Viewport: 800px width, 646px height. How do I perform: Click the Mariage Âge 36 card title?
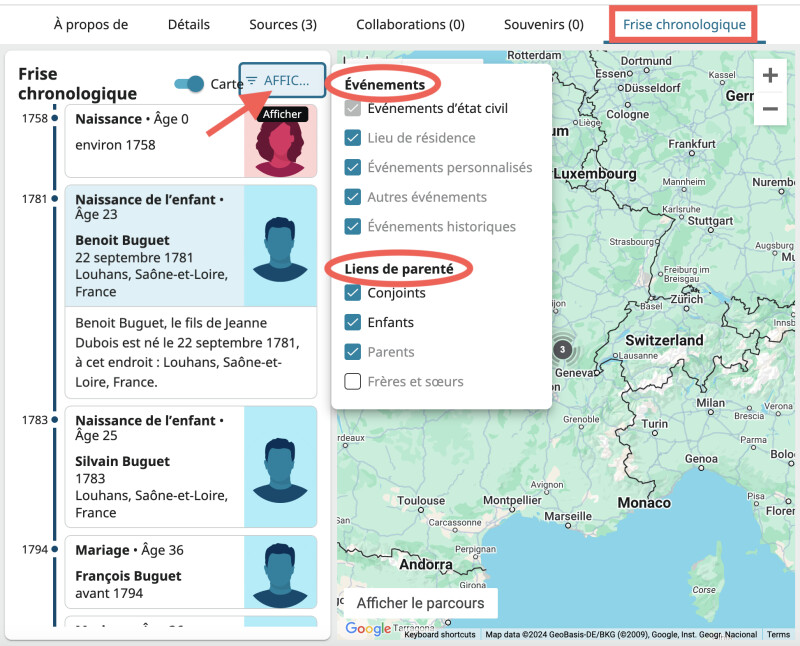pyautogui.click(x=129, y=550)
